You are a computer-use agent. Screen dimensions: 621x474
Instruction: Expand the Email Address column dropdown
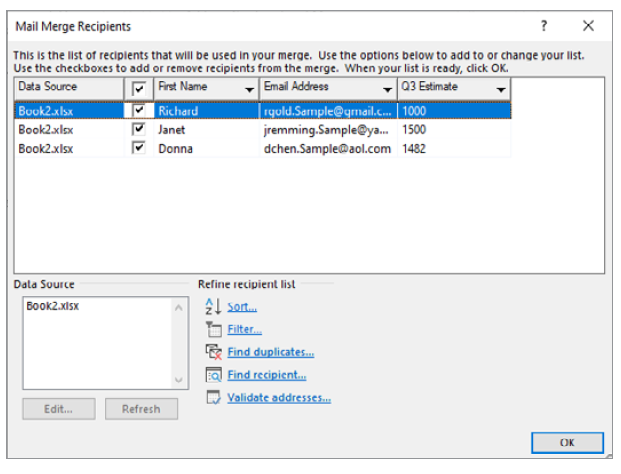point(387,90)
